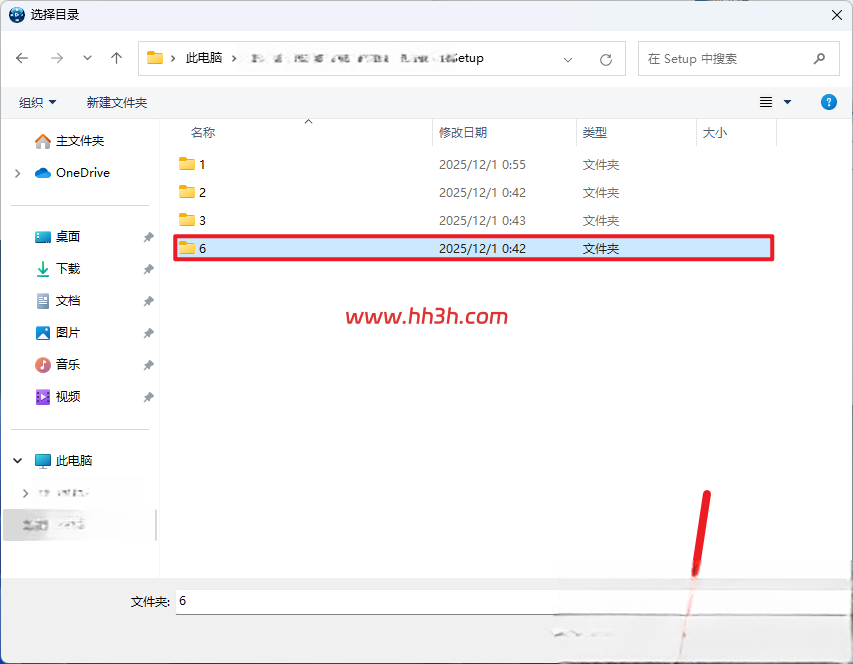Open 桌面 quick access item

58,237
